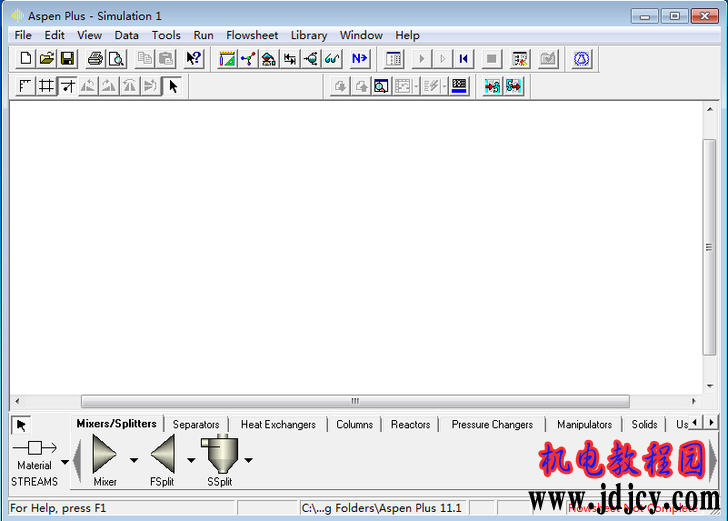Expand the Mixer model dropdown arrow
This screenshot has width=728, height=521.
click(134, 461)
